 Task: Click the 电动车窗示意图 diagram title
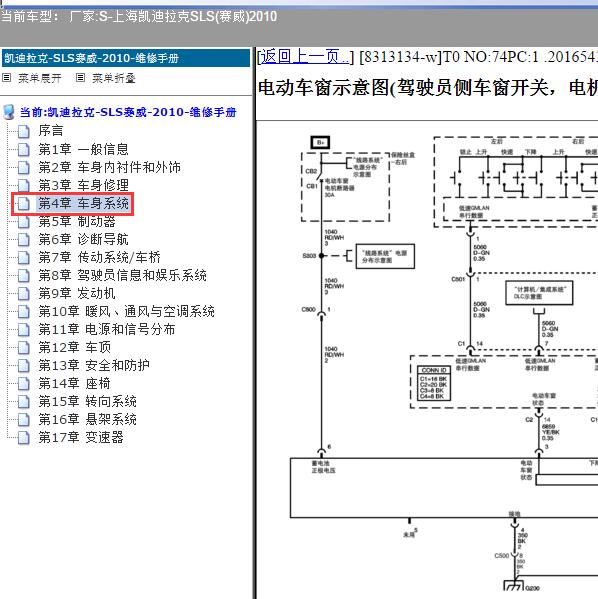428,87
